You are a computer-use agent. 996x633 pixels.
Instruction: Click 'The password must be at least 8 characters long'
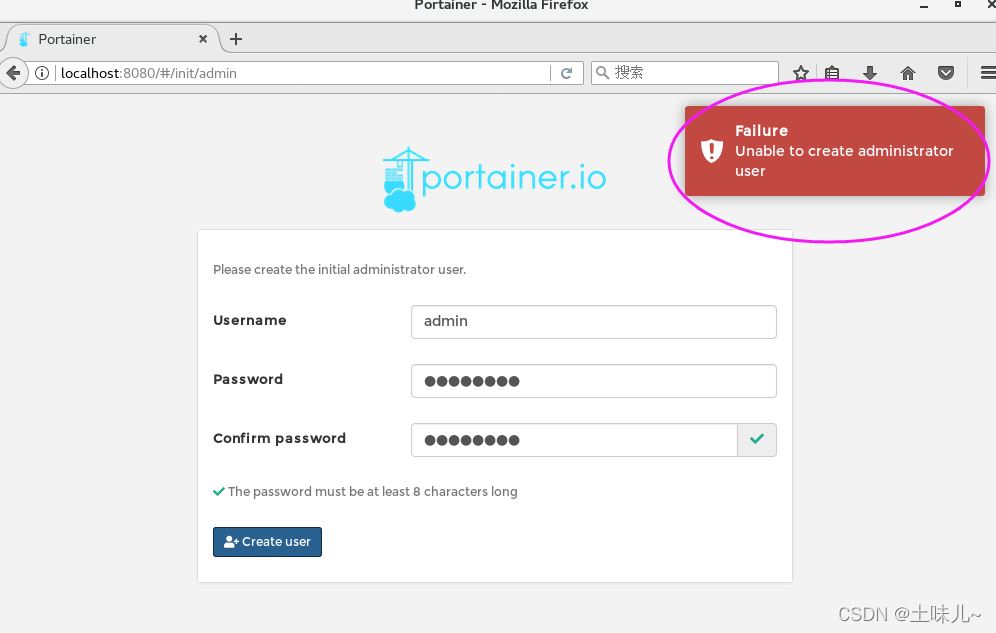click(372, 491)
